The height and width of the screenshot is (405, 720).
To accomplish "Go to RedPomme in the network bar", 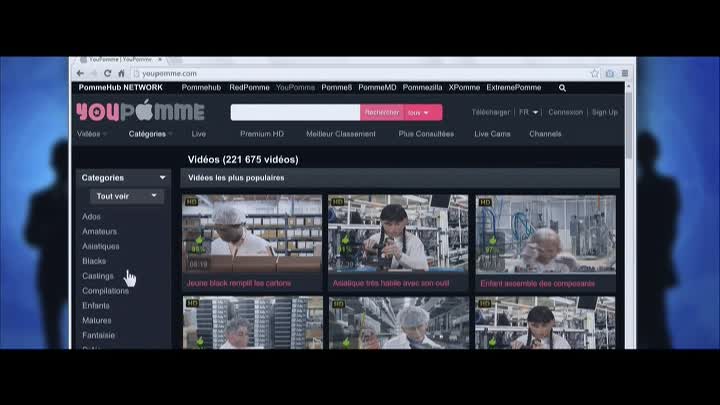I will click(x=249, y=87).
